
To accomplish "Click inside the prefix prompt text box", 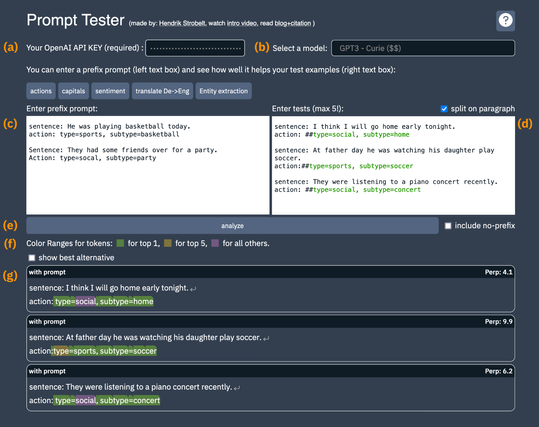I will pyautogui.click(x=148, y=165).
